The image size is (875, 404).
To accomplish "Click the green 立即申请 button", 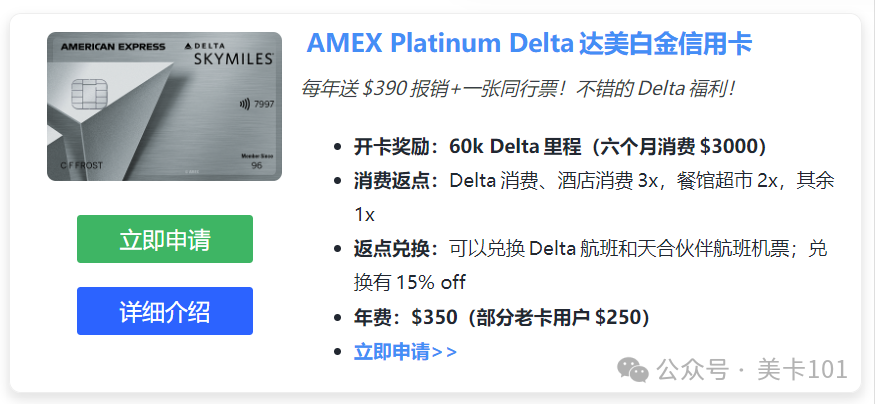I will coord(165,239).
